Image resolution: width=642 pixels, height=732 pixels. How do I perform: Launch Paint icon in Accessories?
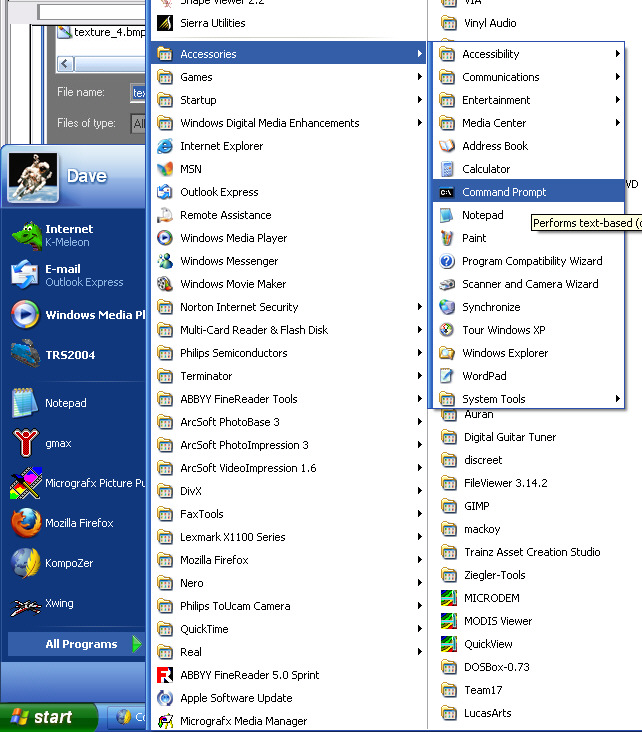pos(447,238)
